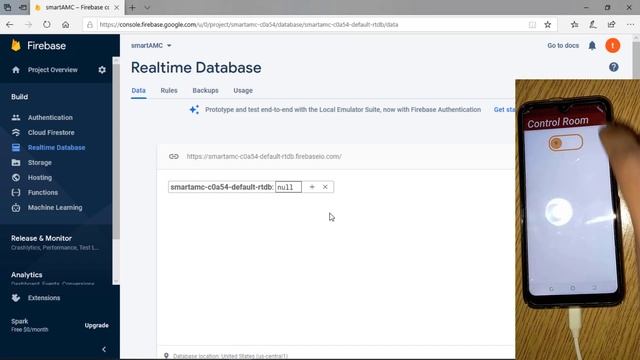Open the Machine Learning section
The width and height of the screenshot is (640, 360).
click(55, 208)
